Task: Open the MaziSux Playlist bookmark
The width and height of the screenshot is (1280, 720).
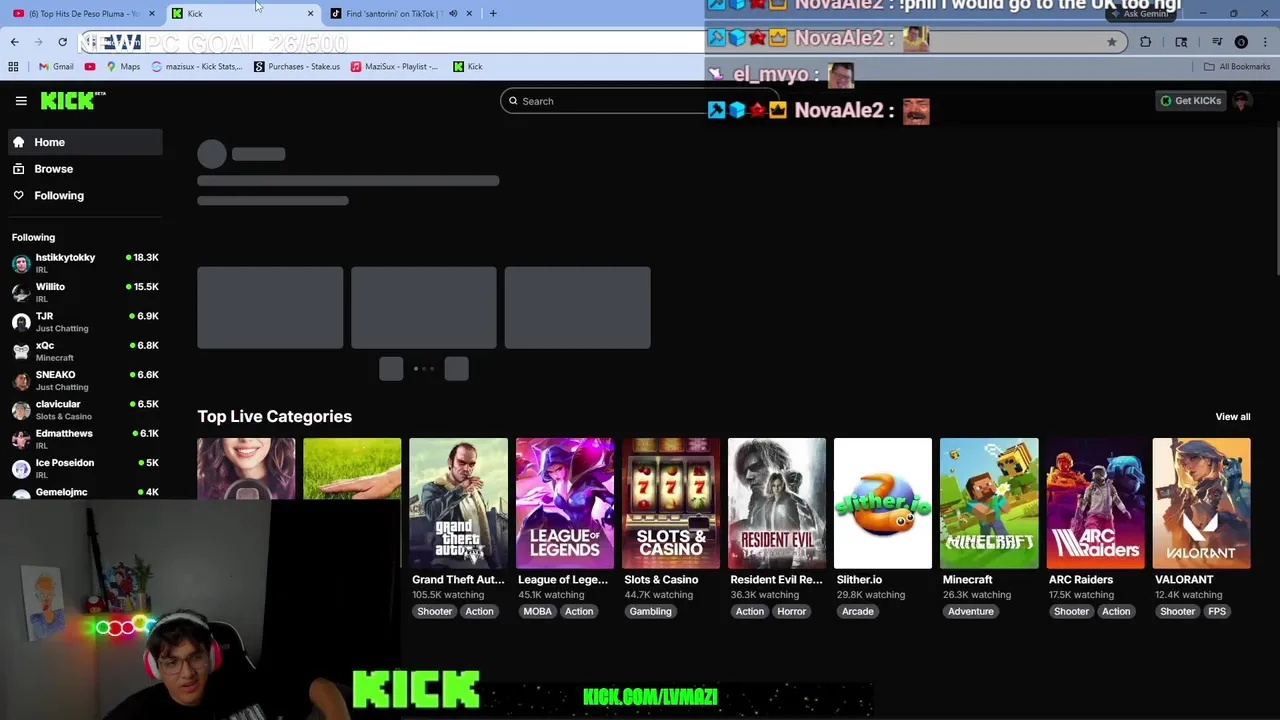Action: [x=394, y=66]
